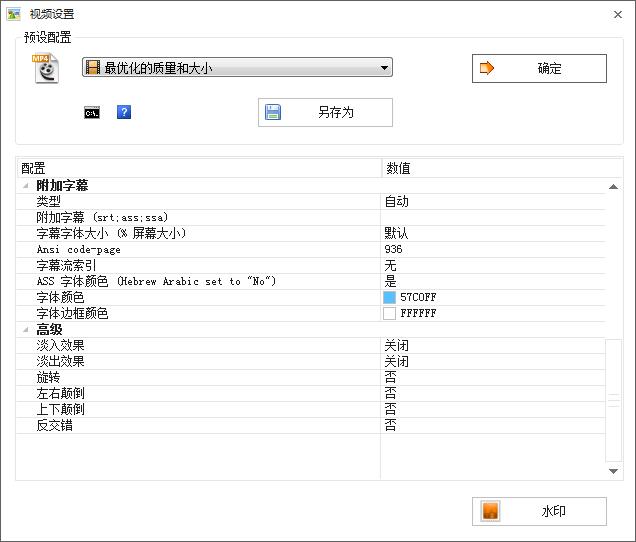Click the blue 57C0FF font color swatch
636x542 pixels.
coord(389,297)
